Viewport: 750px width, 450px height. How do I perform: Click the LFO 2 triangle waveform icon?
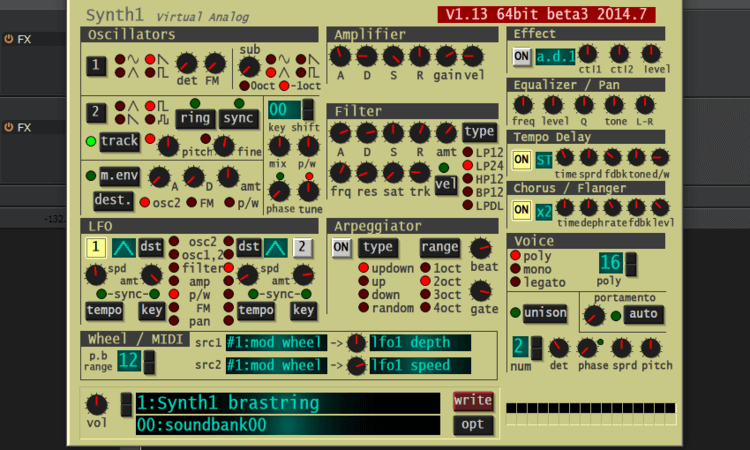click(x=276, y=247)
